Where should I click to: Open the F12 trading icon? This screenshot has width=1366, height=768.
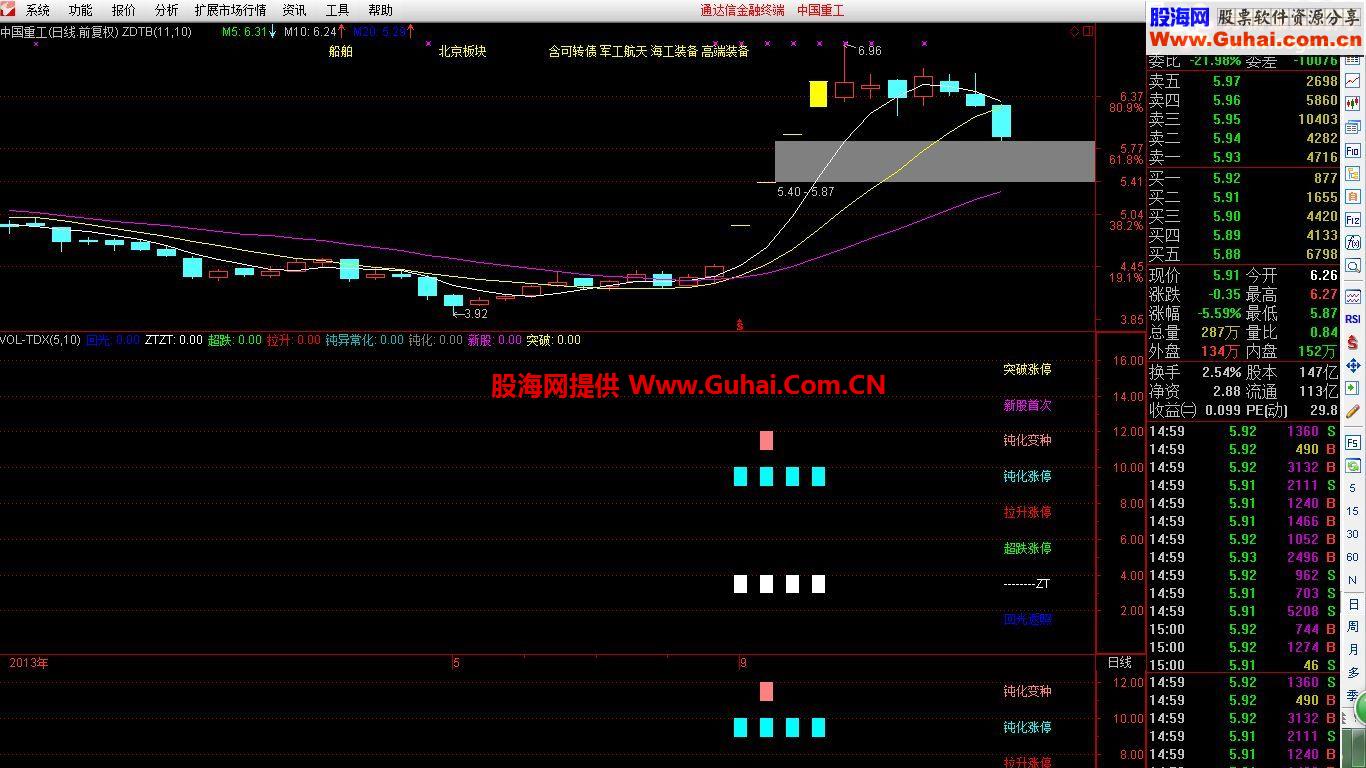1353,220
